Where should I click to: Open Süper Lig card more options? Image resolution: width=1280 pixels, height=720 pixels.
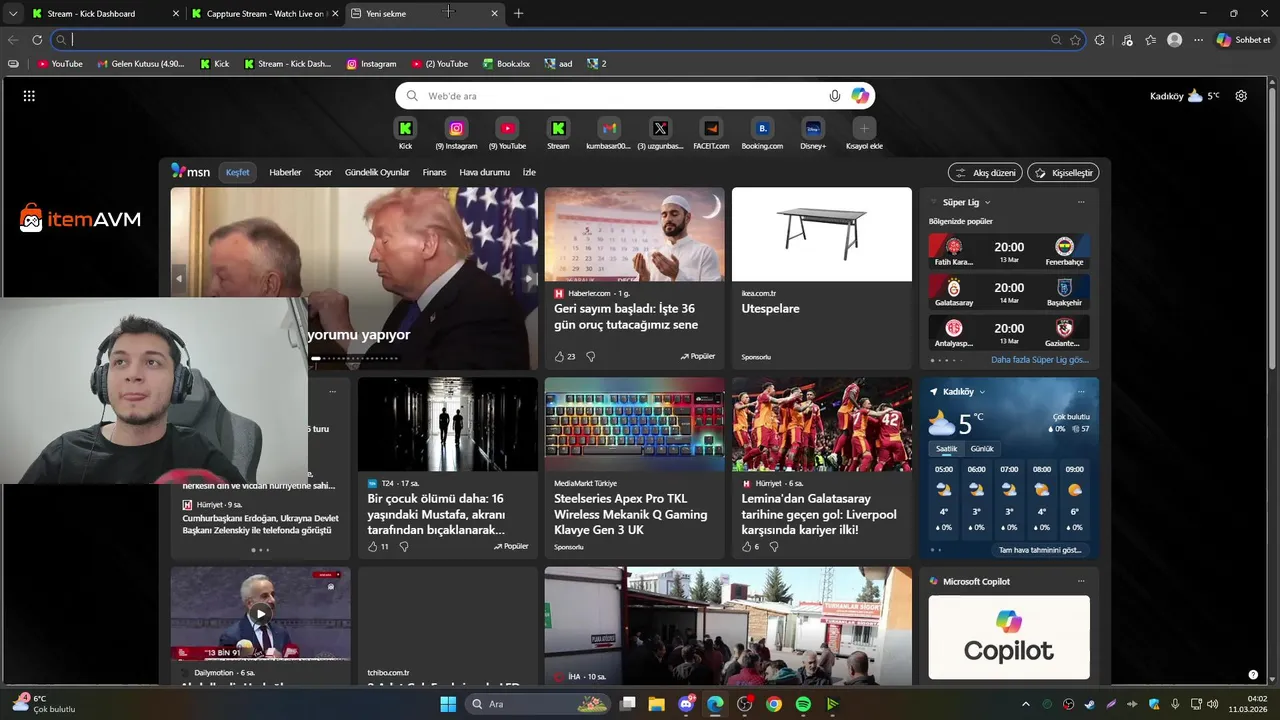tap(1081, 202)
